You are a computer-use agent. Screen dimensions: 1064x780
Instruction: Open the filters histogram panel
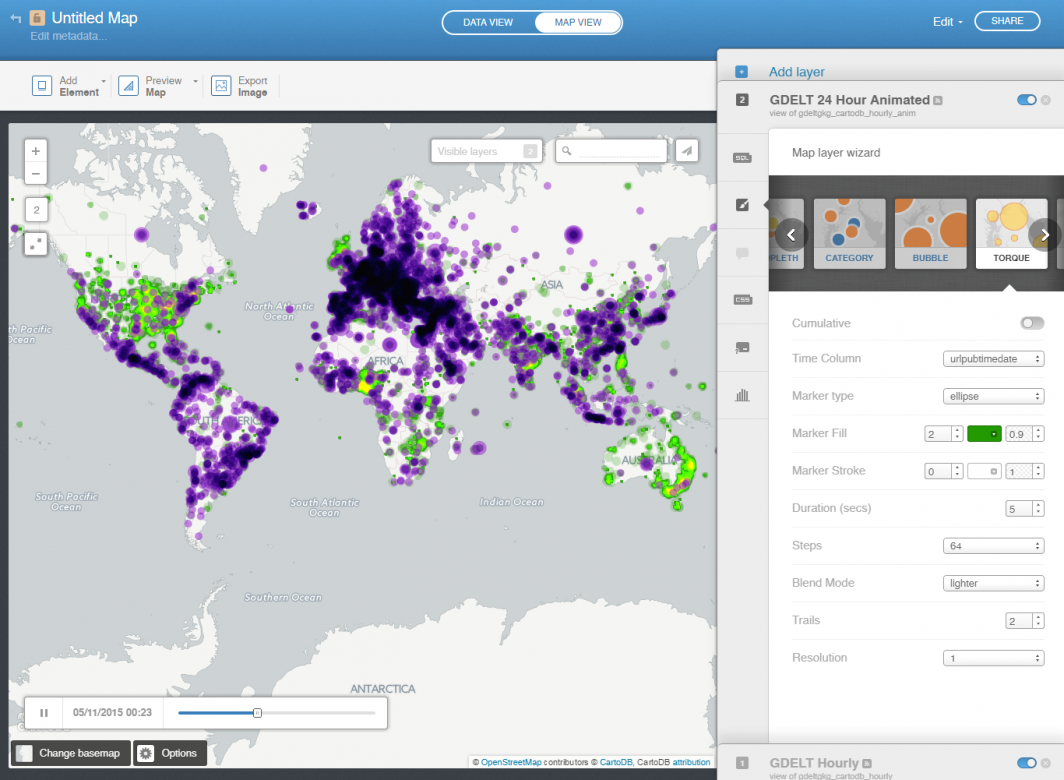point(742,395)
